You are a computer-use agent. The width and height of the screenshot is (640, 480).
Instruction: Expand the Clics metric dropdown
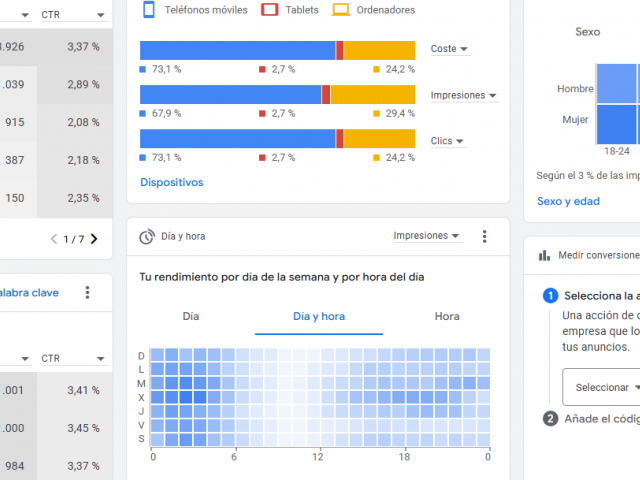point(447,142)
